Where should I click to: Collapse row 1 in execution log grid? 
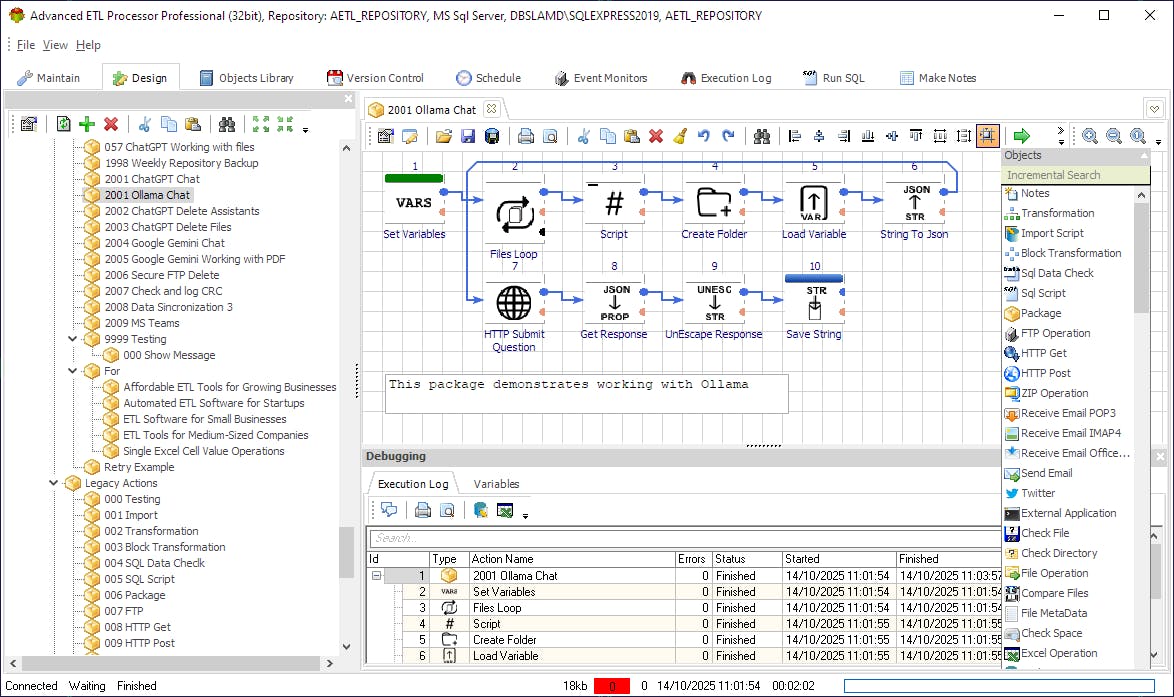pyautogui.click(x=377, y=576)
